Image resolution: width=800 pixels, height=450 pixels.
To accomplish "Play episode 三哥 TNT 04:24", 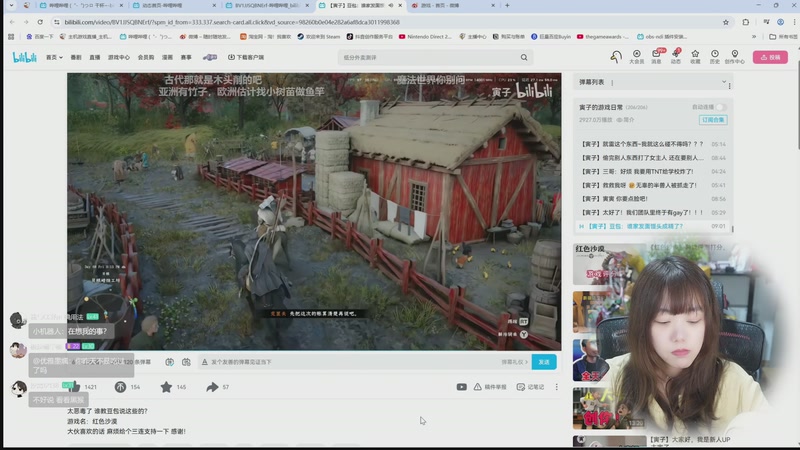I will (x=654, y=172).
